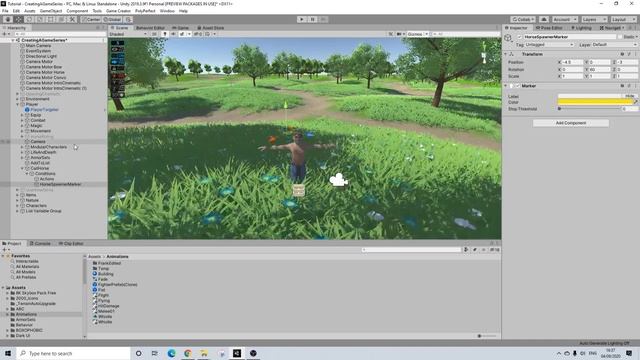Open Microsoft Edge from the taskbar
The image size is (640, 360).
point(171,353)
